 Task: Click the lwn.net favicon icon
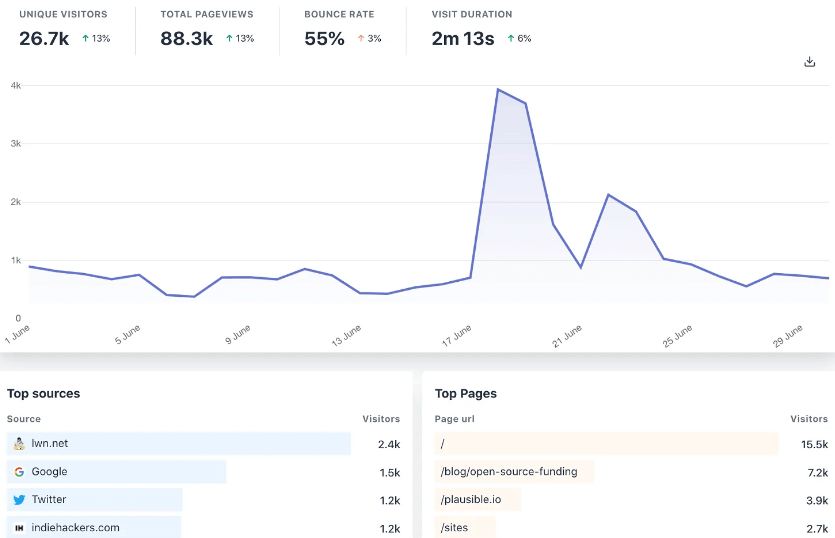[x=19, y=443]
